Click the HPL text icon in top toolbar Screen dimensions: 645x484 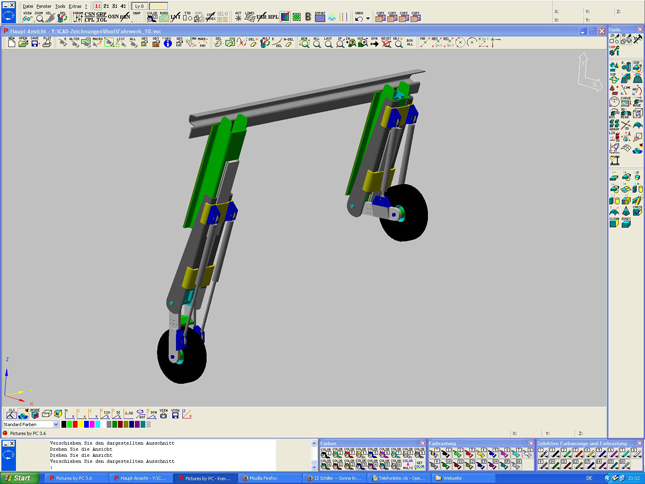273,17
